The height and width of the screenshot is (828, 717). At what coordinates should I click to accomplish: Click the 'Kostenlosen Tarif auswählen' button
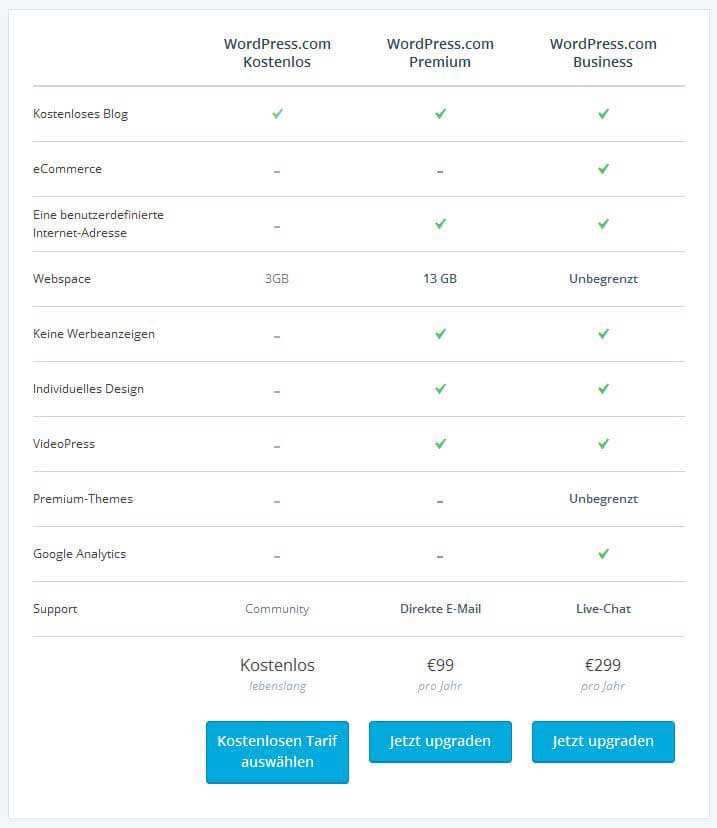[277, 751]
